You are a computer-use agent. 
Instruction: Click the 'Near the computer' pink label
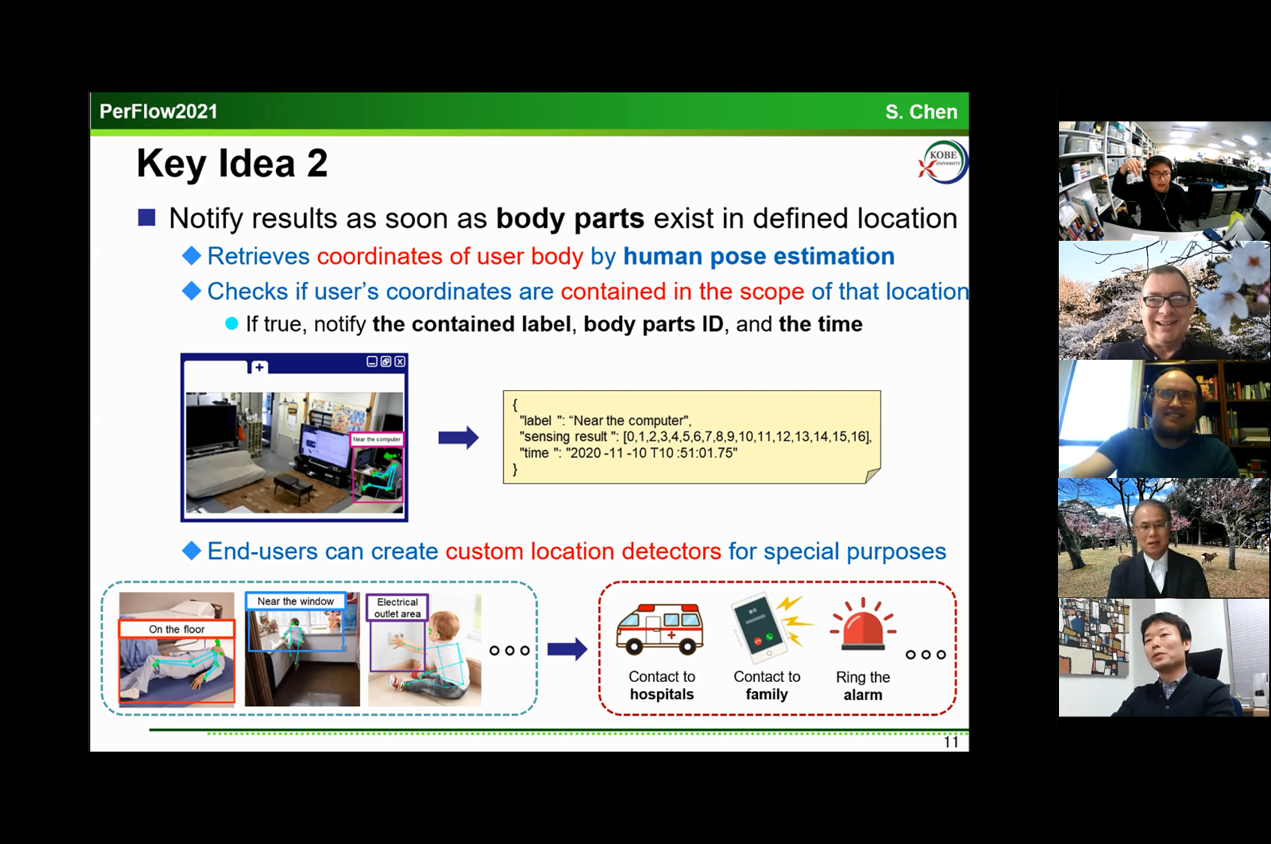377,439
